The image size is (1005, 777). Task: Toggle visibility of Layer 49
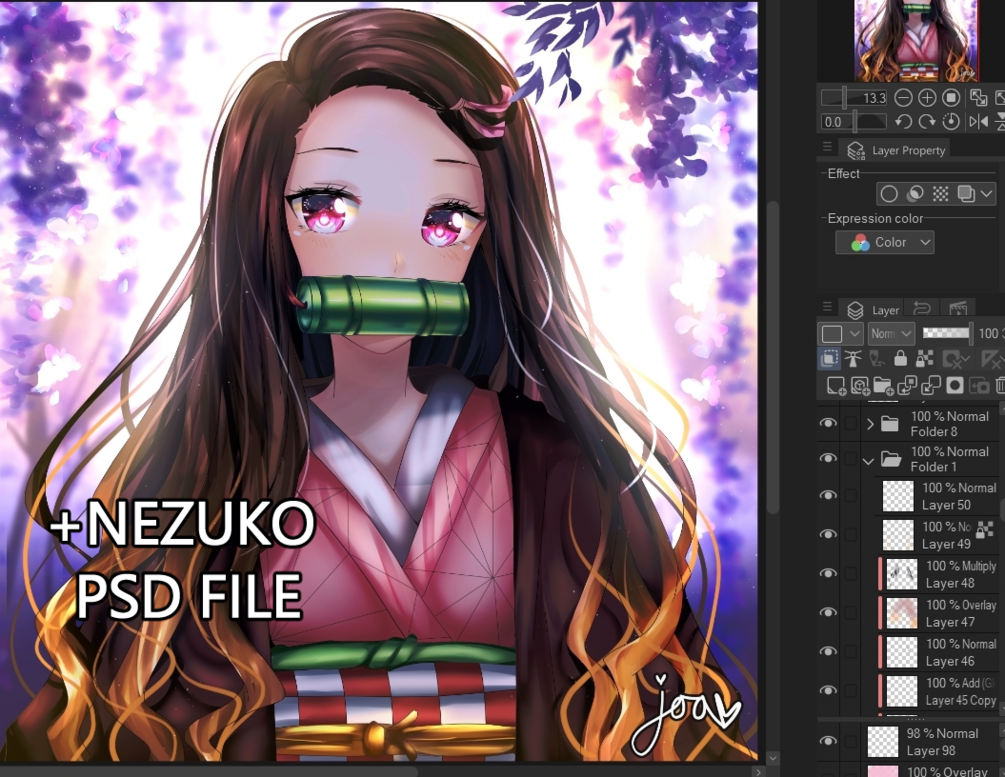(828, 535)
